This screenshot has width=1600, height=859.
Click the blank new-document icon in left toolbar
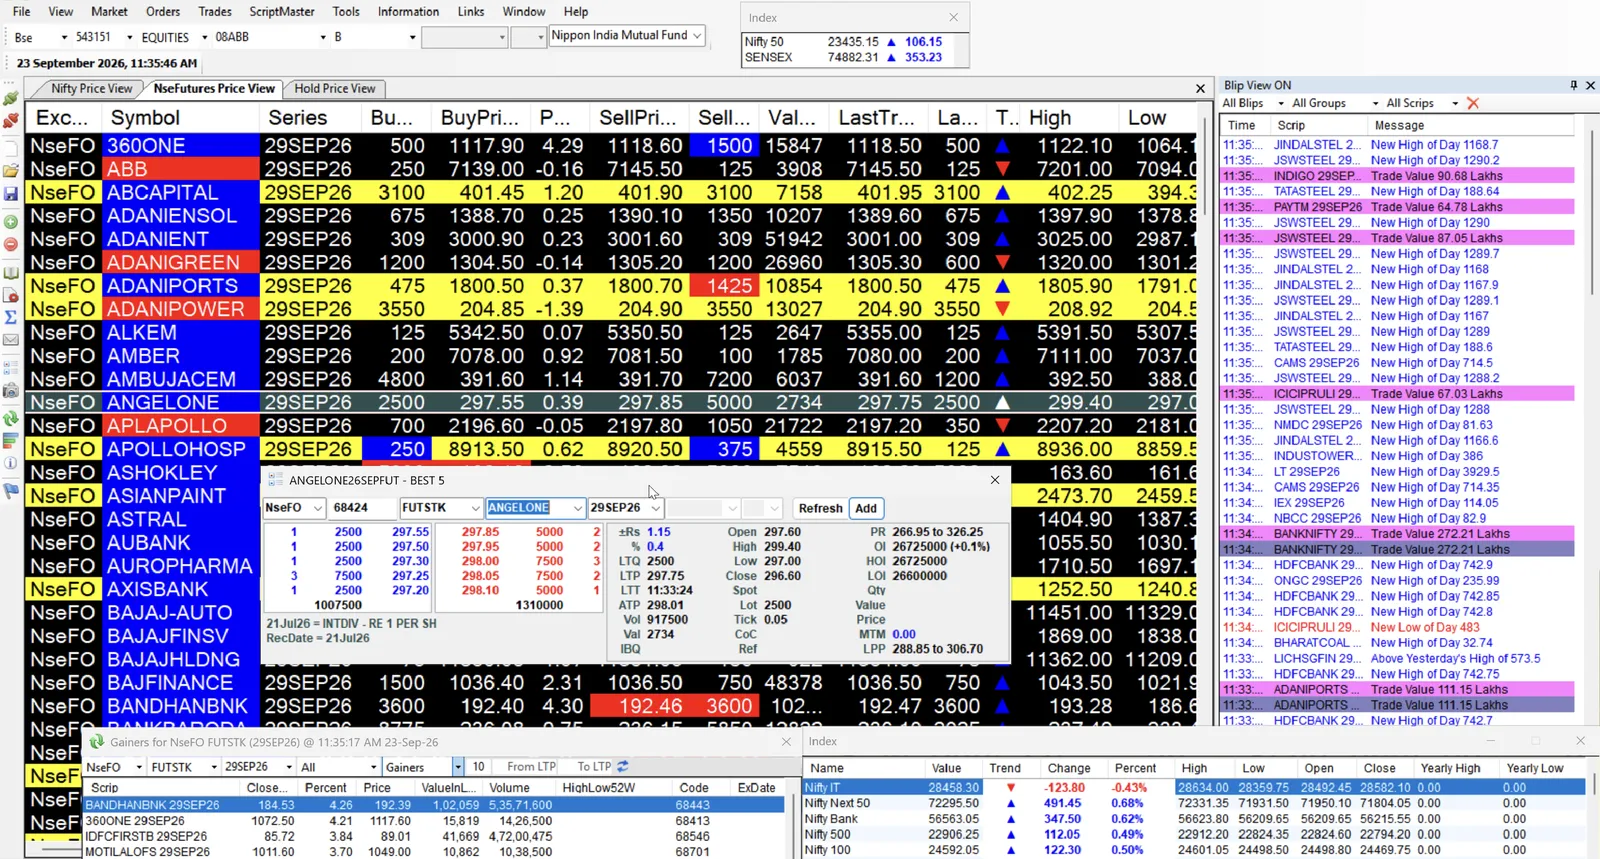click(11, 146)
